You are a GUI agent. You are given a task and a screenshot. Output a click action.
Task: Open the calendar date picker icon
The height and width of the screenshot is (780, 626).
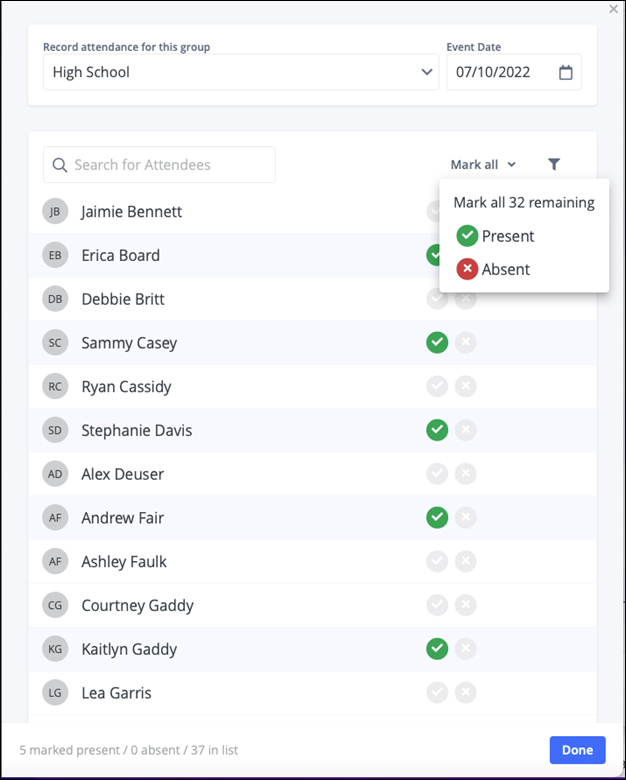tap(566, 72)
